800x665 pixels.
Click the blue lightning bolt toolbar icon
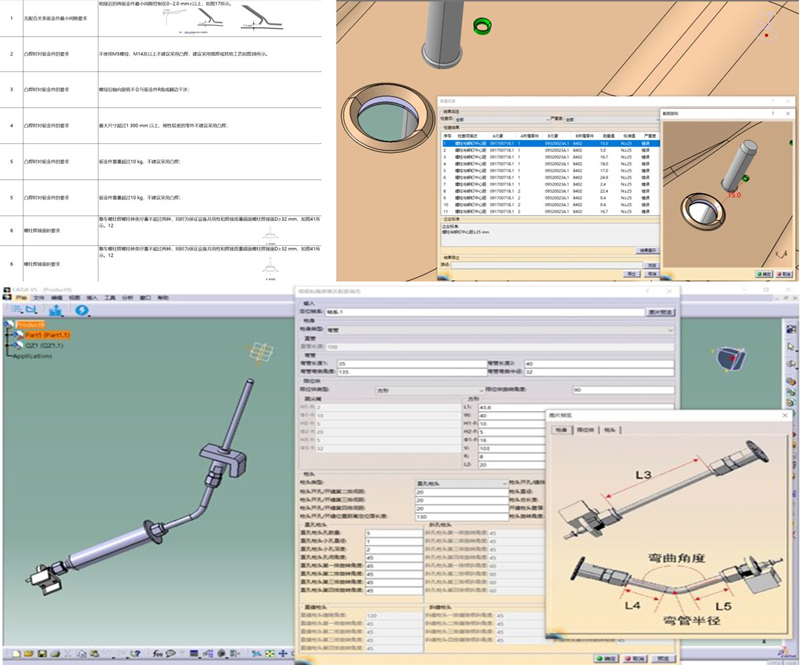pos(82,310)
